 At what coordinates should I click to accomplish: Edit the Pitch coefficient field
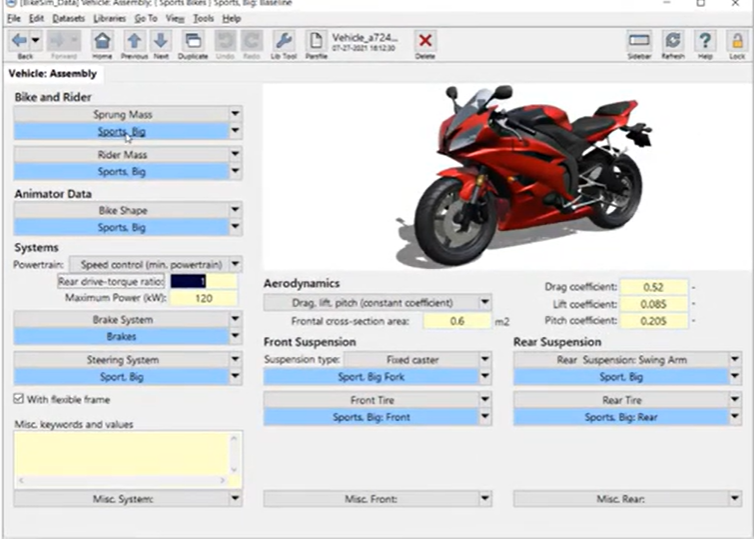pos(653,321)
